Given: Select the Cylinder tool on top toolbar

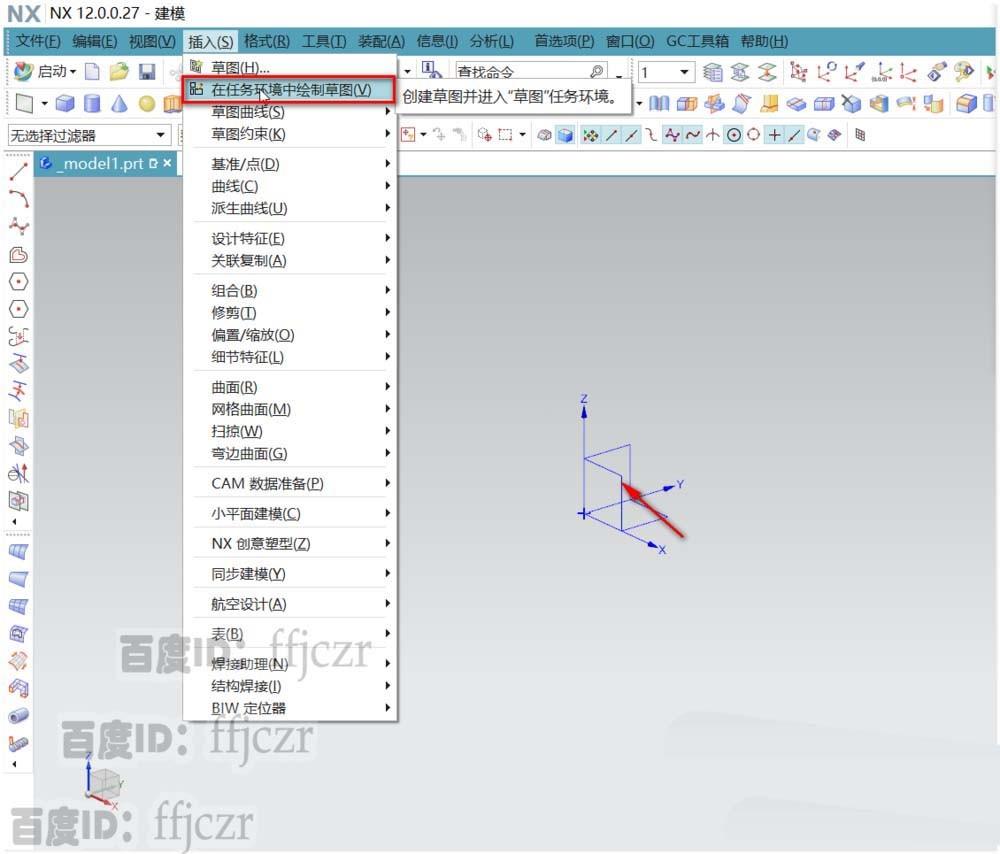Looking at the screenshot, I should tap(92, 102).
